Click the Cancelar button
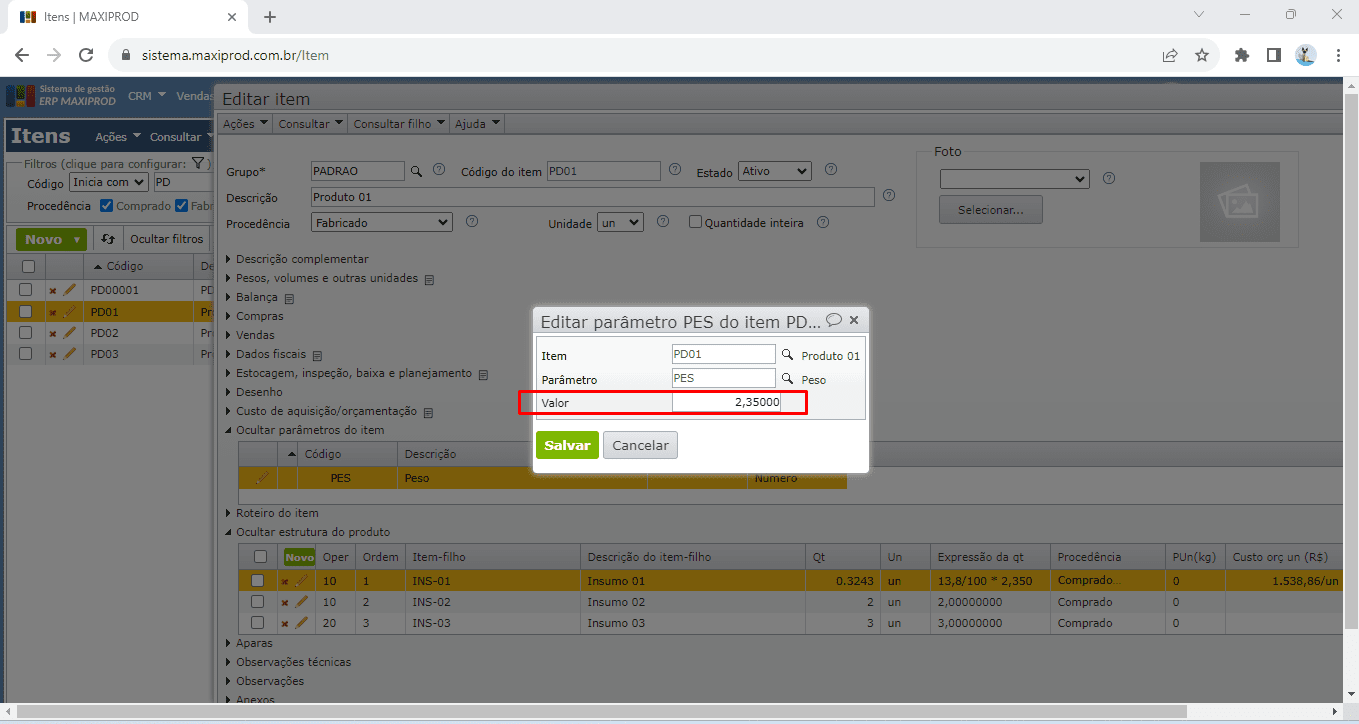Screen dimensions: 1359x724 pyautogui.click(x=640, y=445)
